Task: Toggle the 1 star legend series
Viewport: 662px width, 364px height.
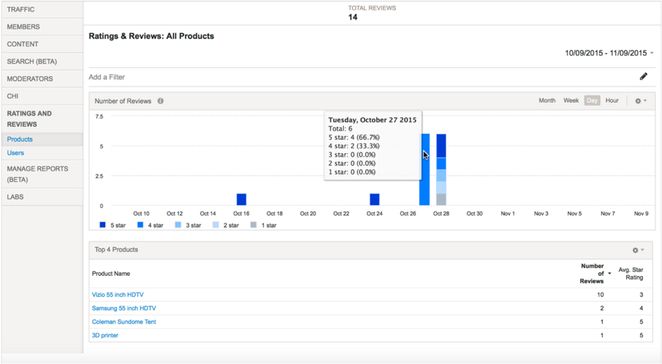Action: coord(263,225)
